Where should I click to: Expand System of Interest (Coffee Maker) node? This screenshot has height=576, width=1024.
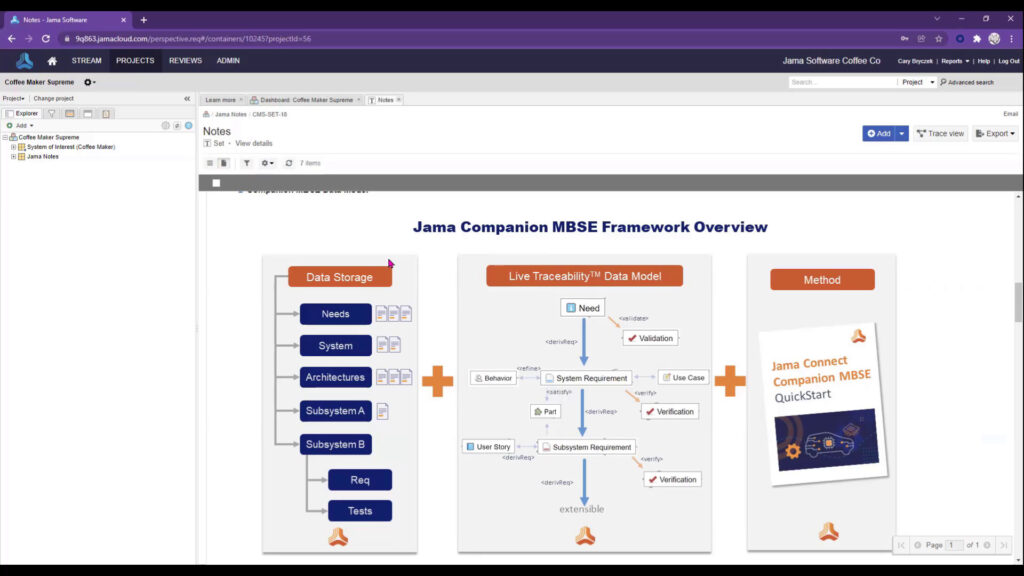tap(13, 147)
